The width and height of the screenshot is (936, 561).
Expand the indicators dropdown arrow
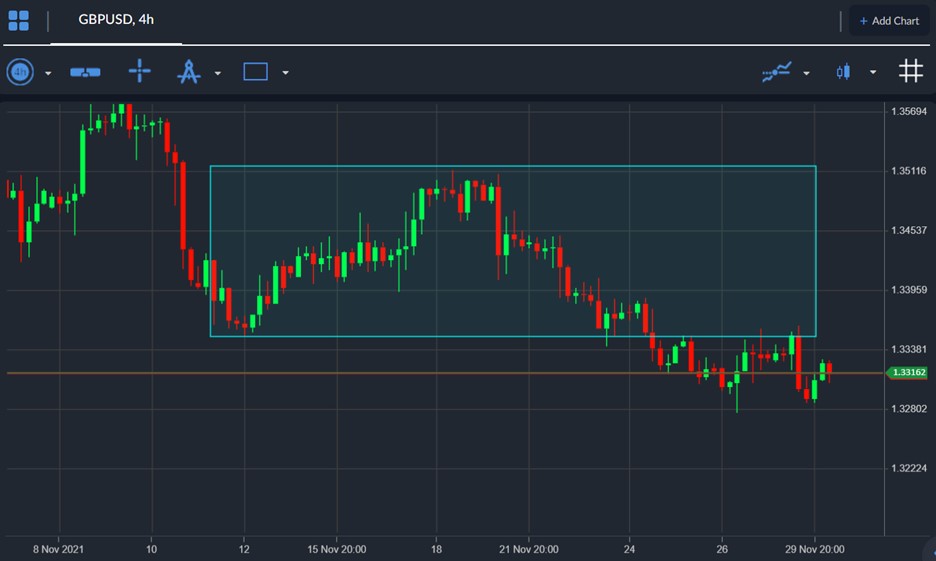(806, 73)
